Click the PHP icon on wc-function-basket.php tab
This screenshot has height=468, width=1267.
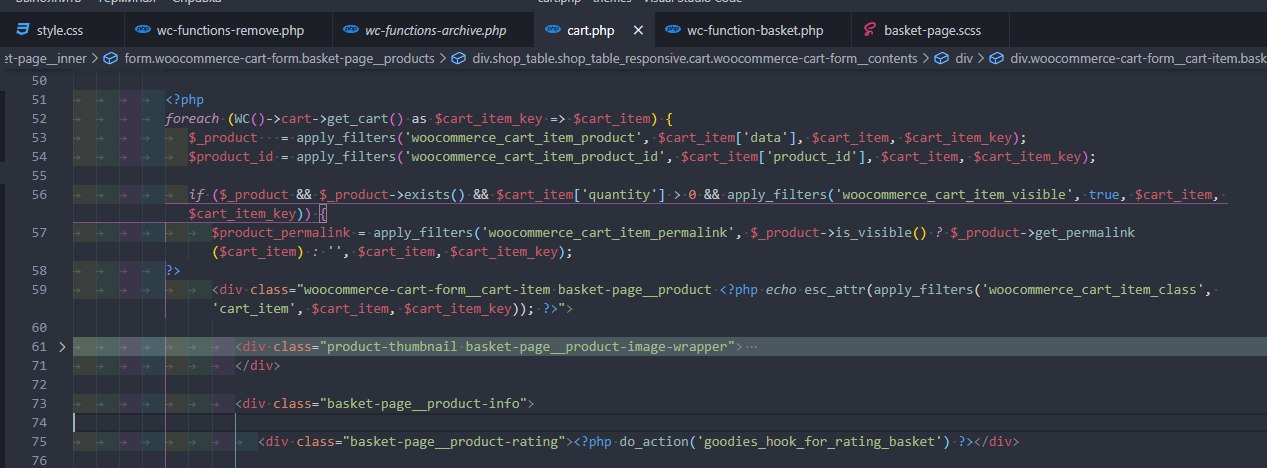pos(672,31)
